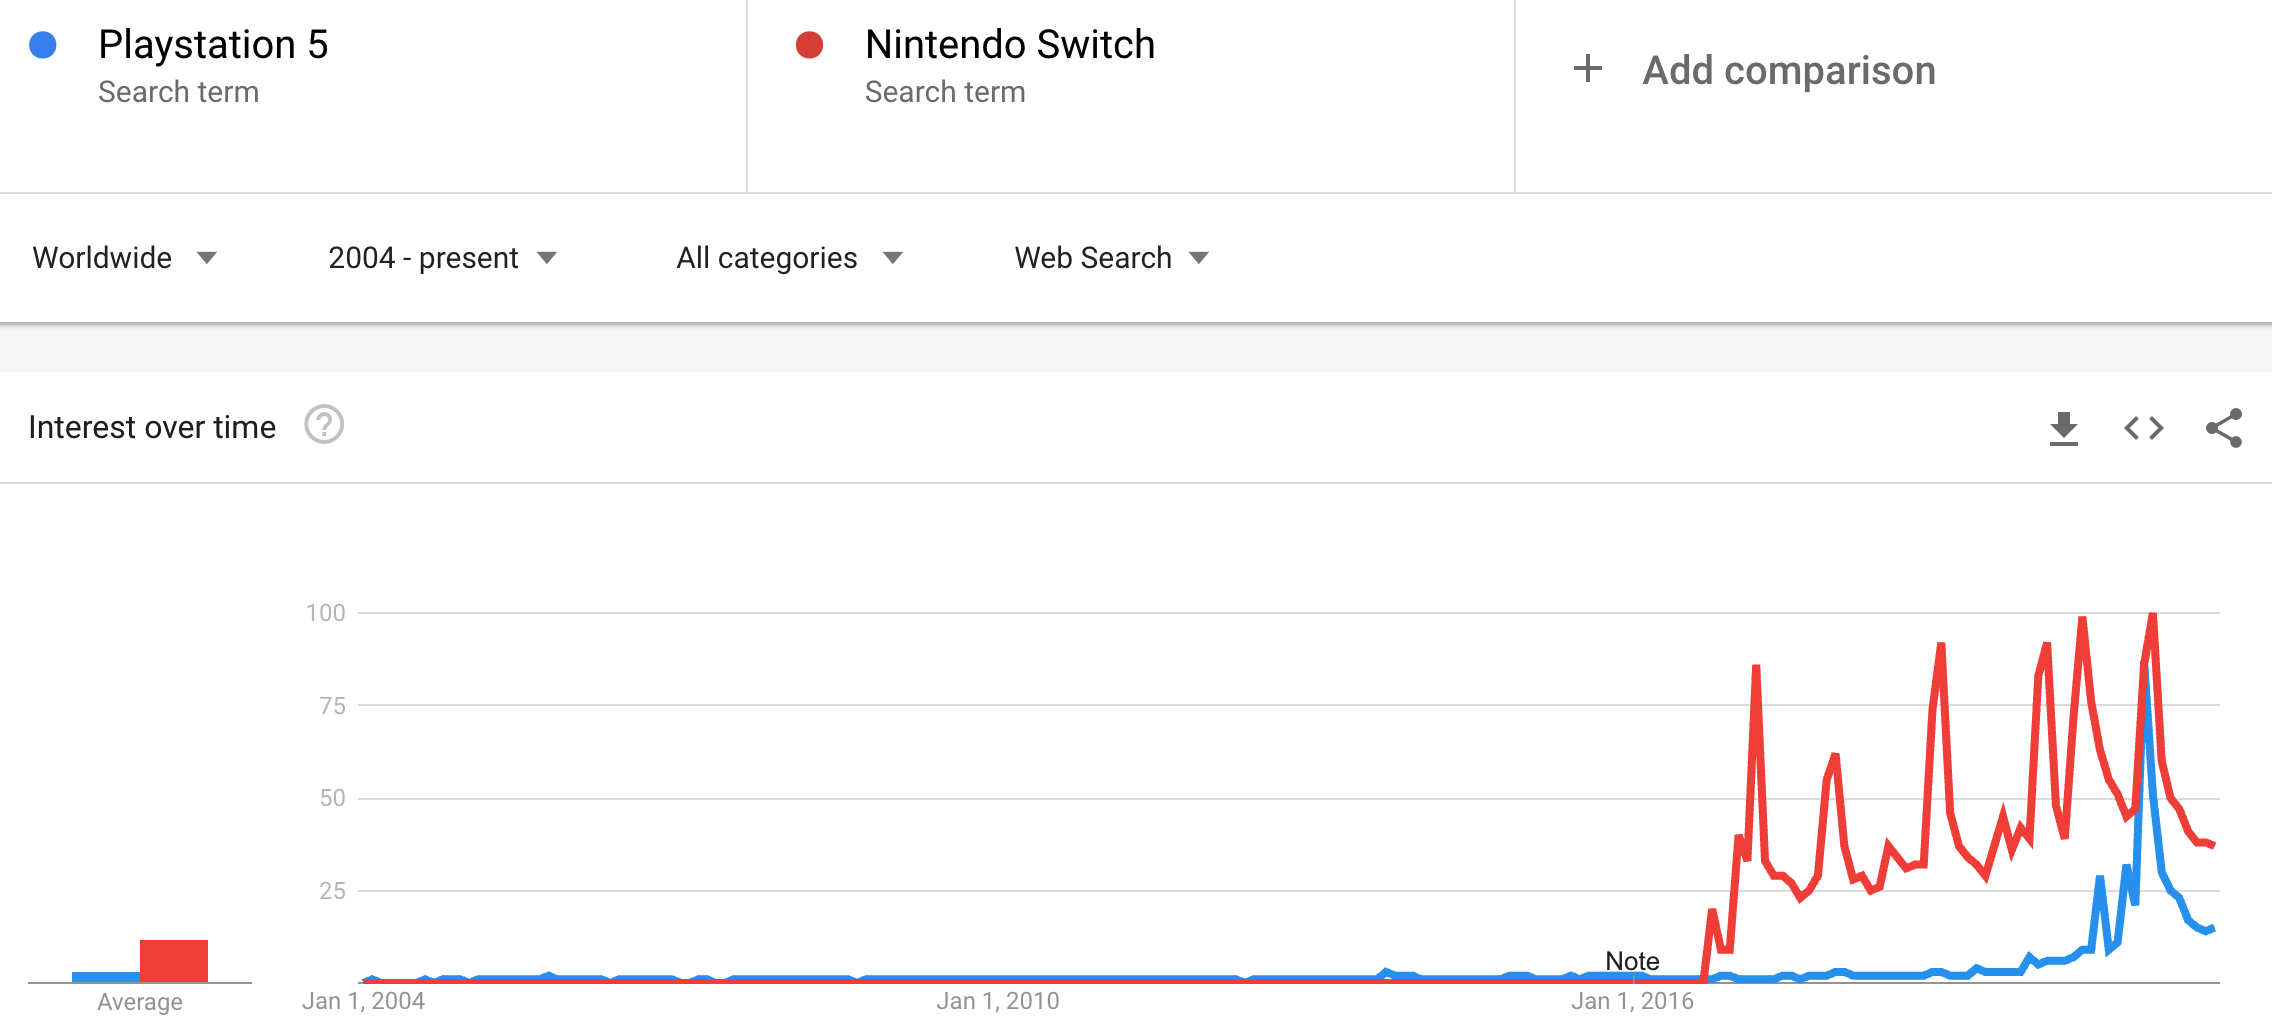Click the Interest over time heading
The height and width of the screenshot is (1030, 2272).
click(152, 427)
